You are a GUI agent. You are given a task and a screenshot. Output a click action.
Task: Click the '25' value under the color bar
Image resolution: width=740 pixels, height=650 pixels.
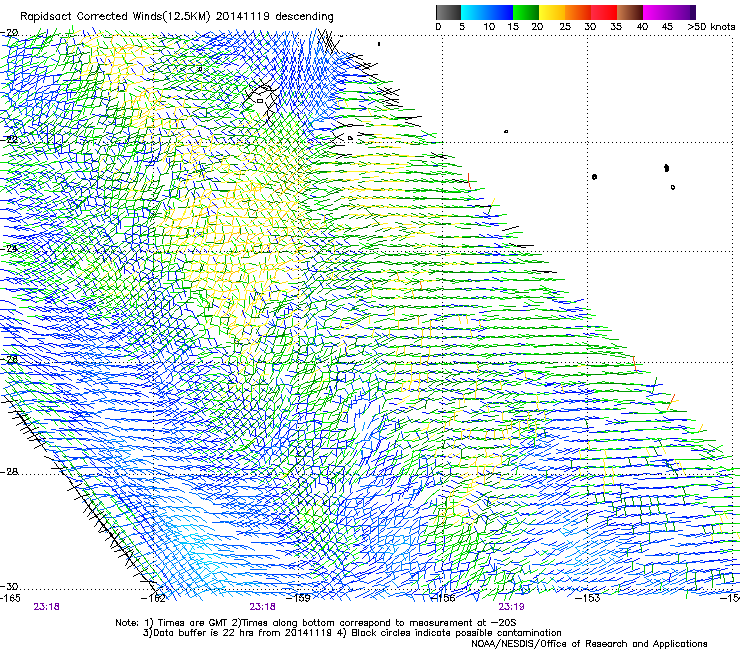[565, 27]
